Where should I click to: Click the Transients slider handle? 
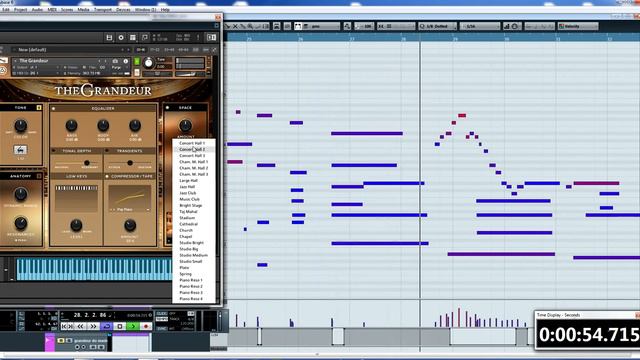130,163
